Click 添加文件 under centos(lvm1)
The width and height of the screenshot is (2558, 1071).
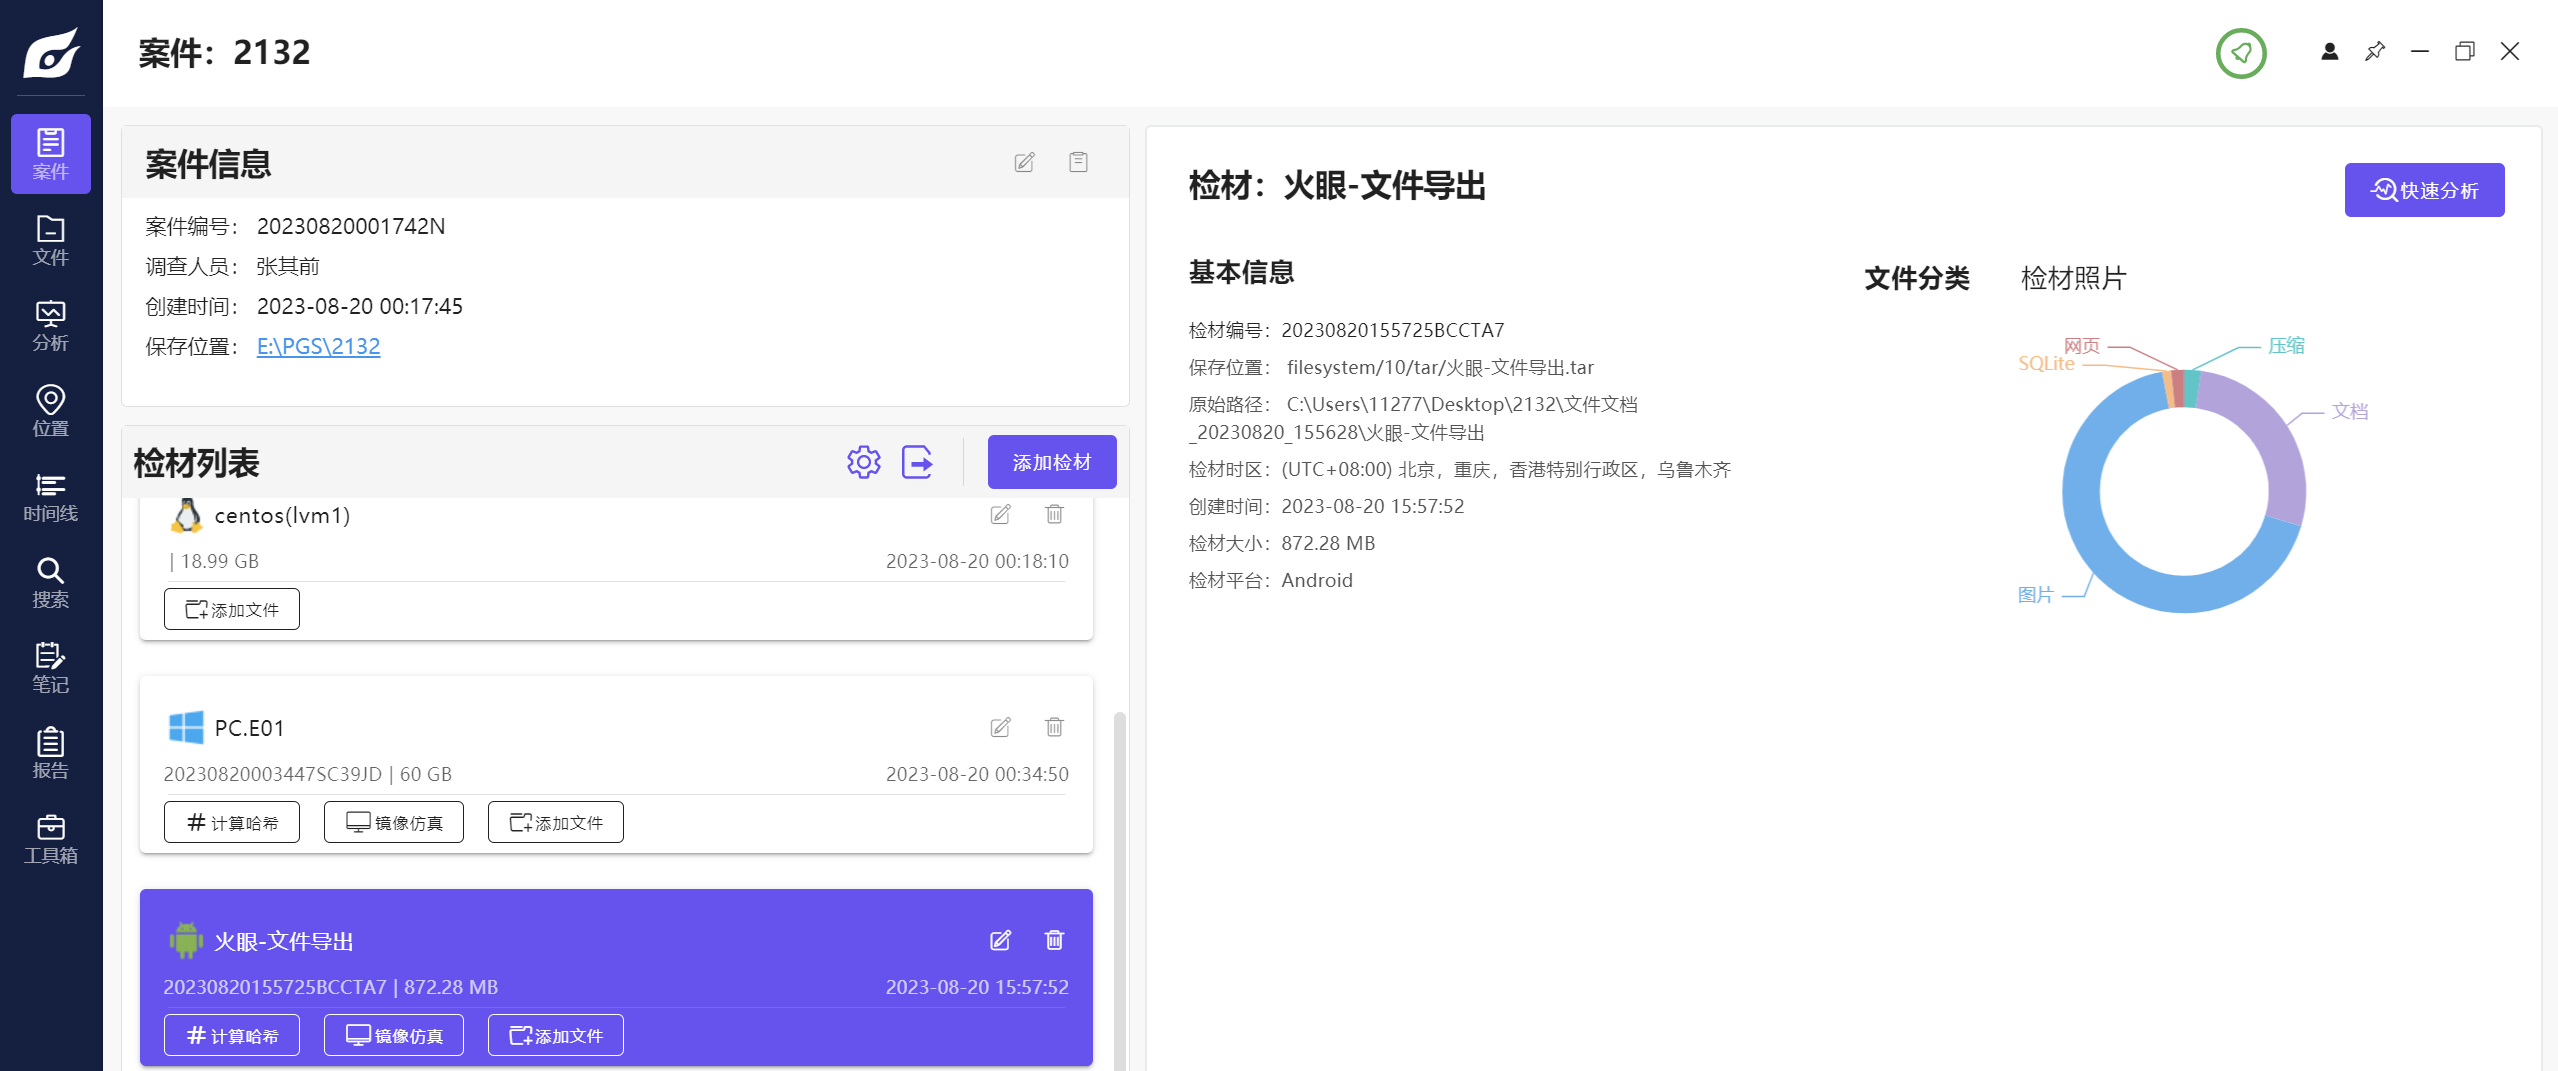[x=232, y=609]
